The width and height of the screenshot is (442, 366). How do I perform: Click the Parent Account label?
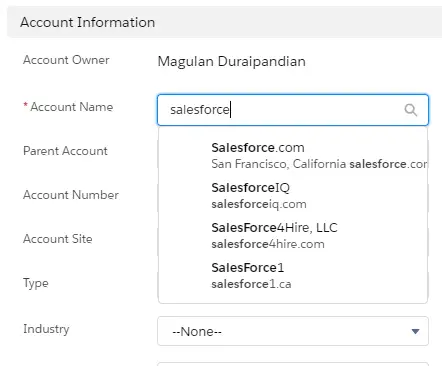click(x=65, y=151)
